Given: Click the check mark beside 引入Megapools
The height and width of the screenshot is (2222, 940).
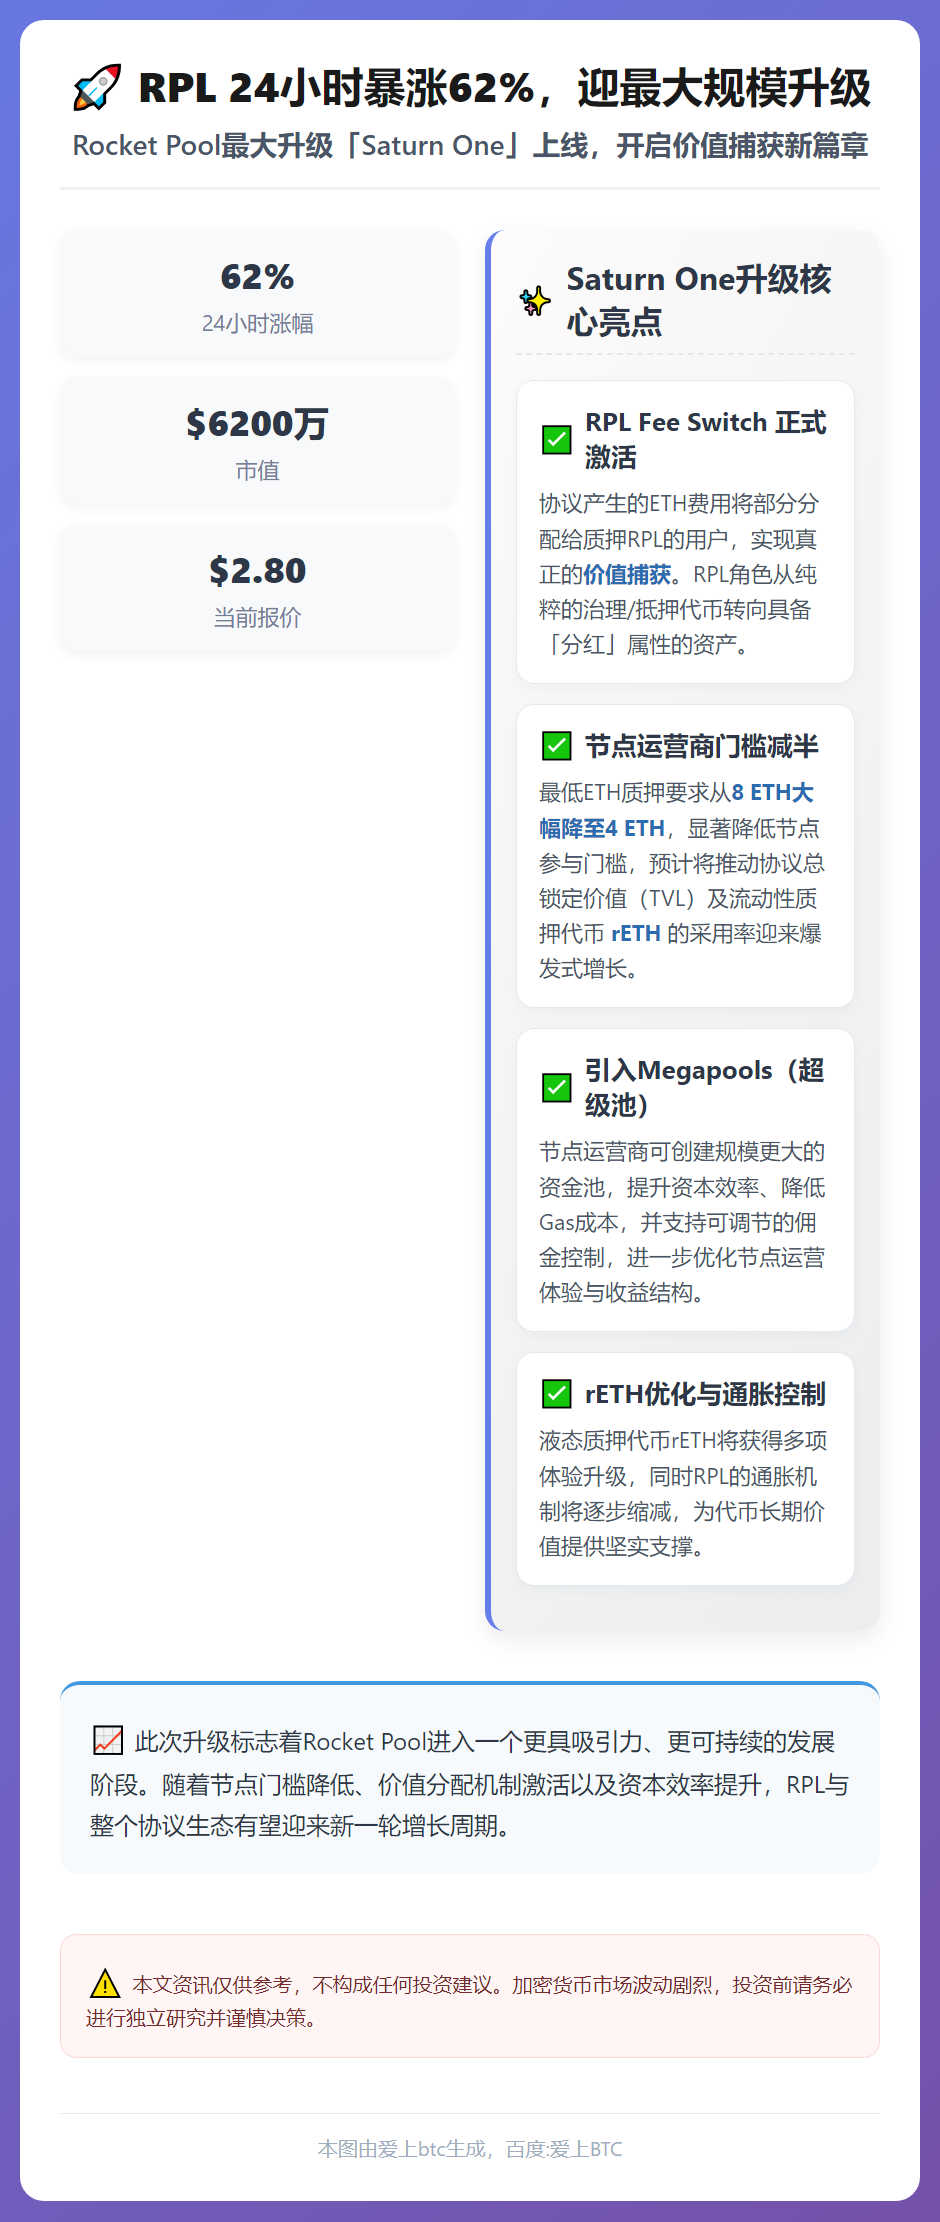Looking at the screenshot, I should (556, 1088).
